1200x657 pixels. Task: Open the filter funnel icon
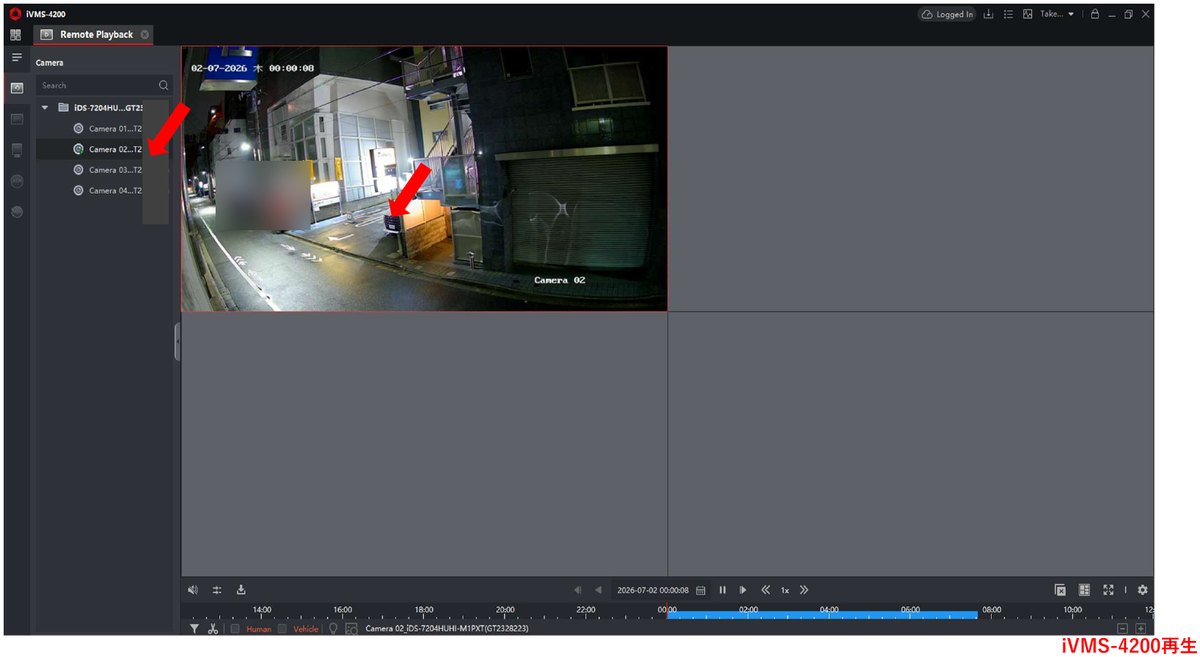[194, 629]
